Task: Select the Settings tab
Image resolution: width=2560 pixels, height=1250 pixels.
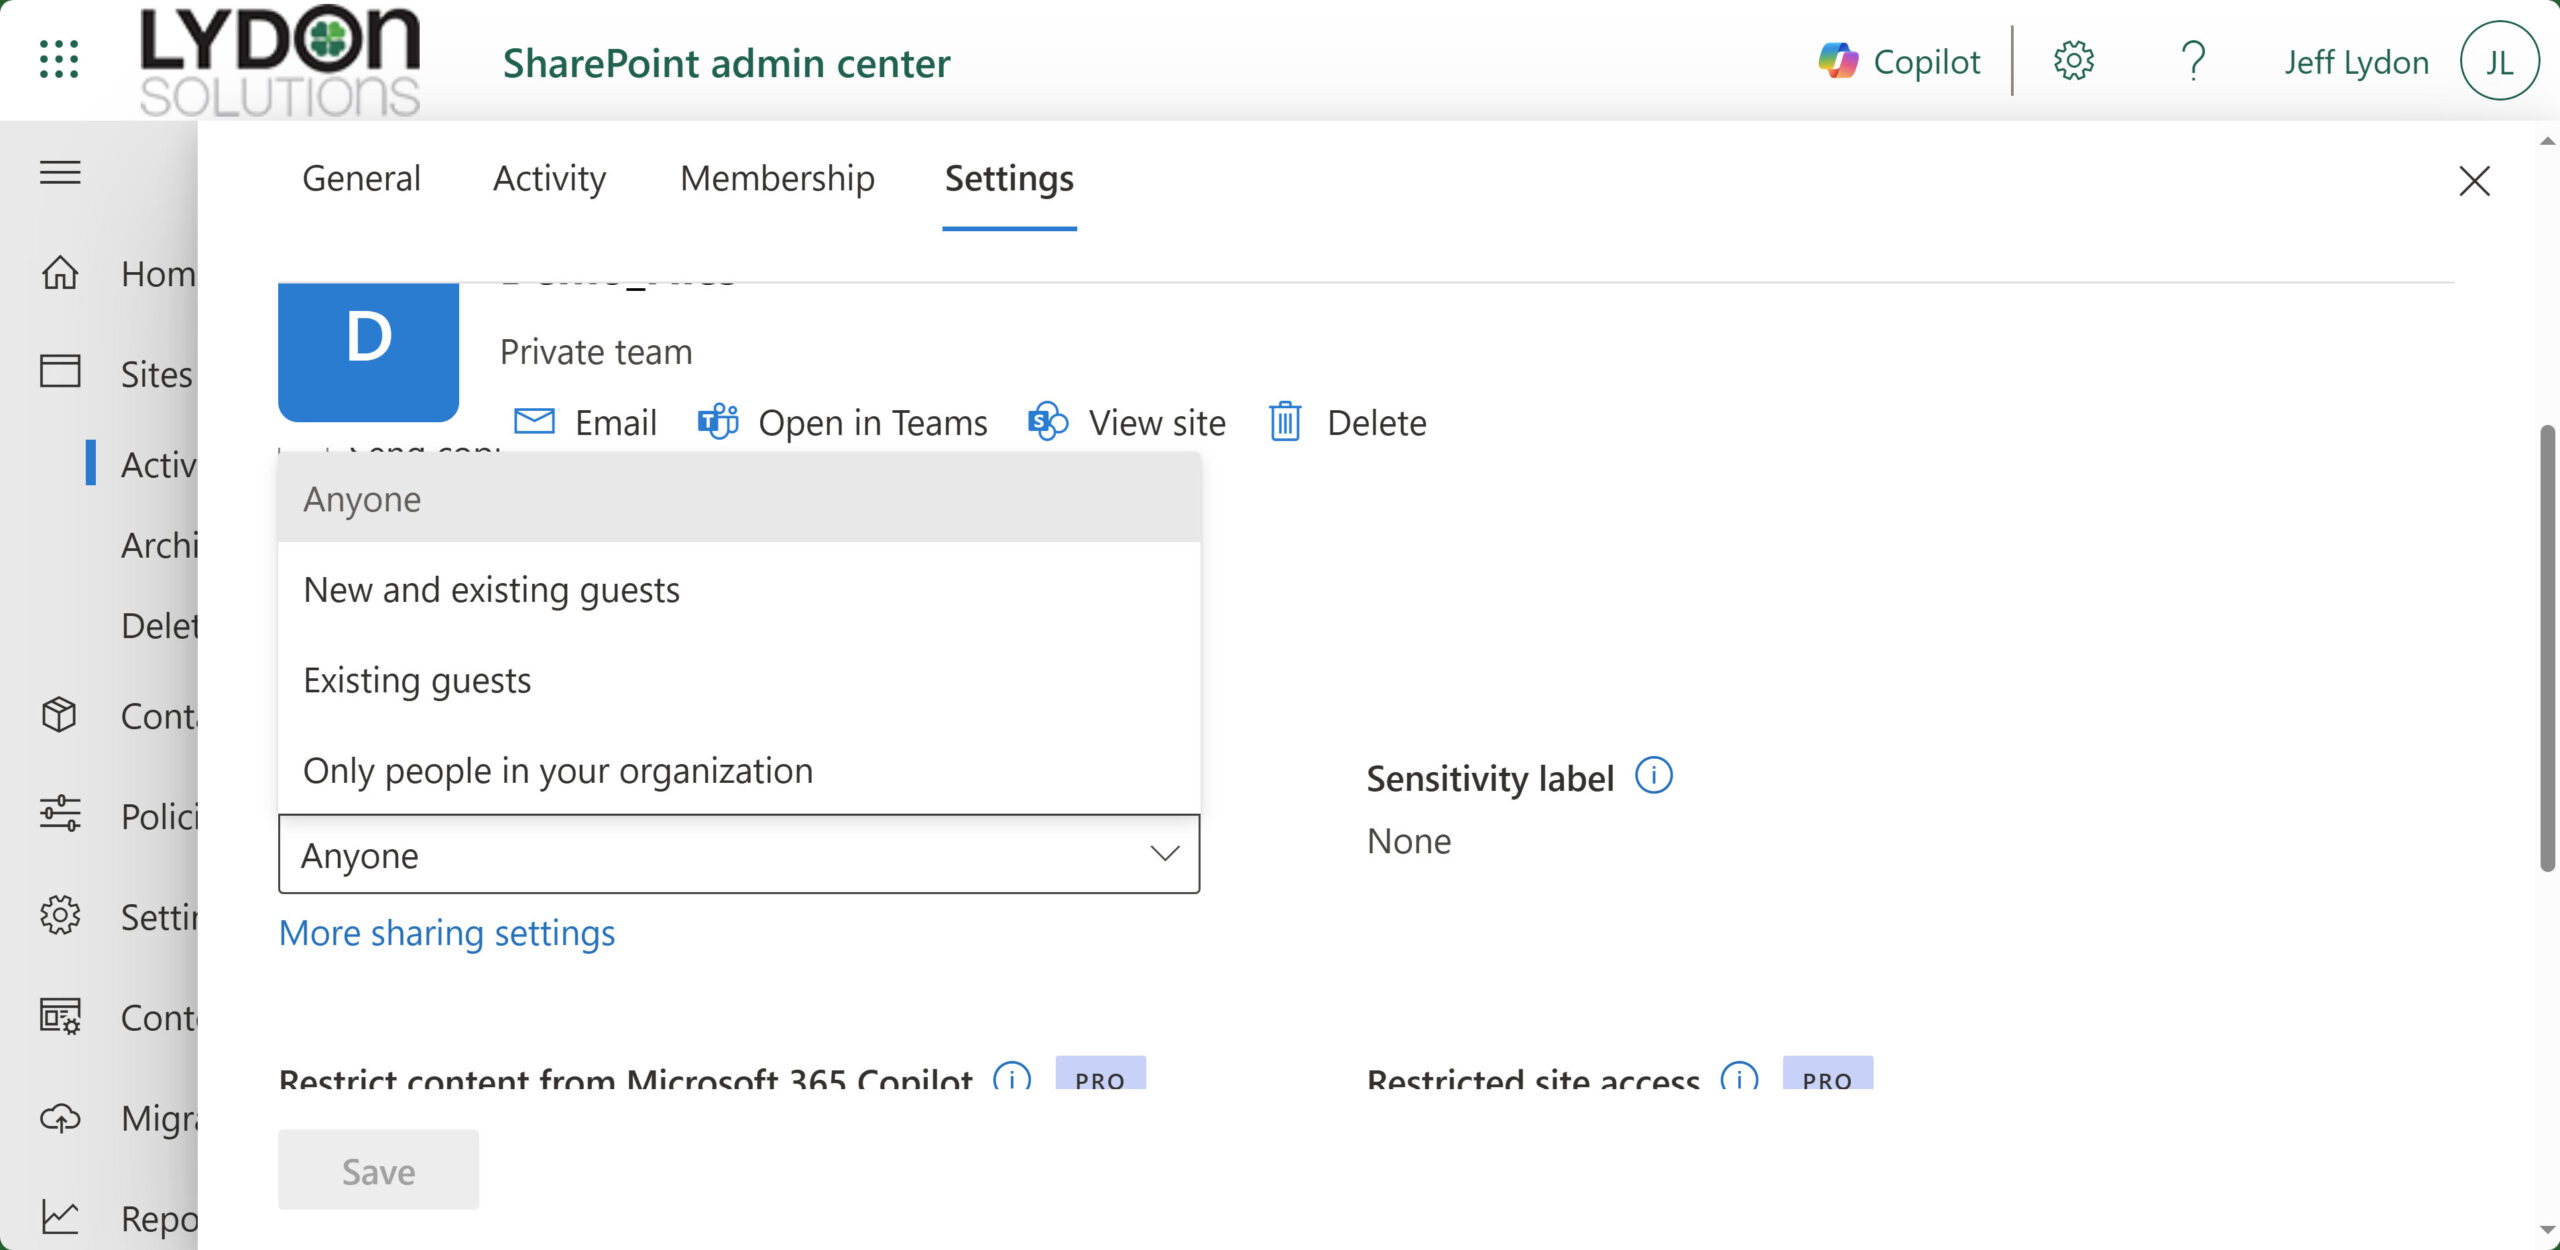Action: point(1009,178)
